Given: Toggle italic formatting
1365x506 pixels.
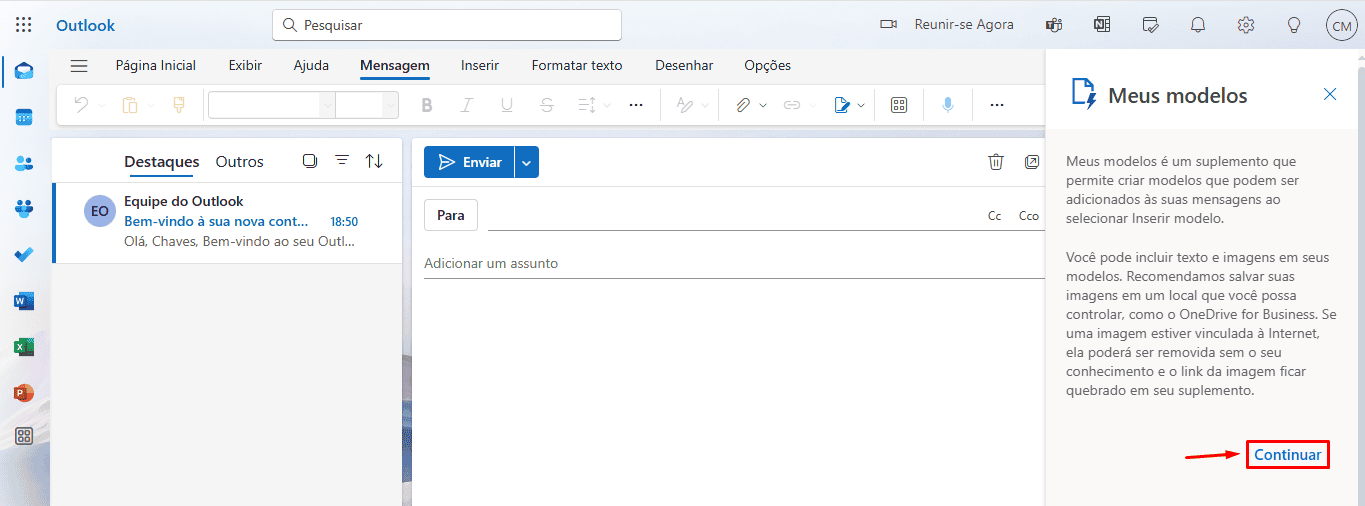Looking at the screenshot, I should [467, 105].
